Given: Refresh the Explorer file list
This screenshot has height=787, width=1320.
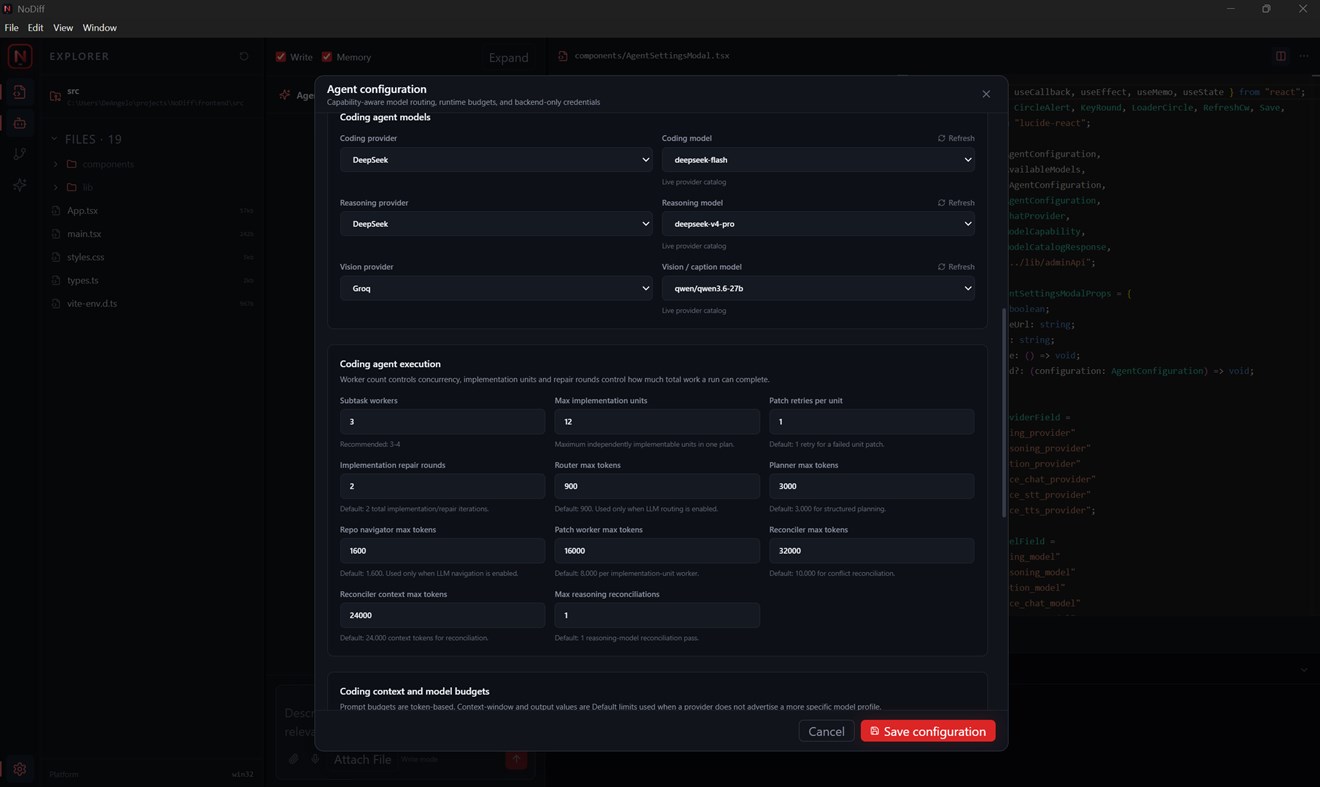Looking at the screenshot, I should click(243, 57).
